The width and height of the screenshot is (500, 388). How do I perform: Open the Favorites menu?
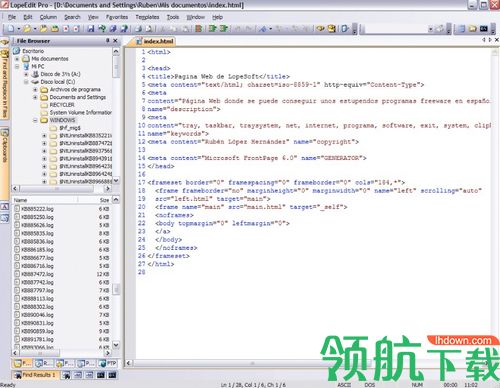click(x=117, y=17)
